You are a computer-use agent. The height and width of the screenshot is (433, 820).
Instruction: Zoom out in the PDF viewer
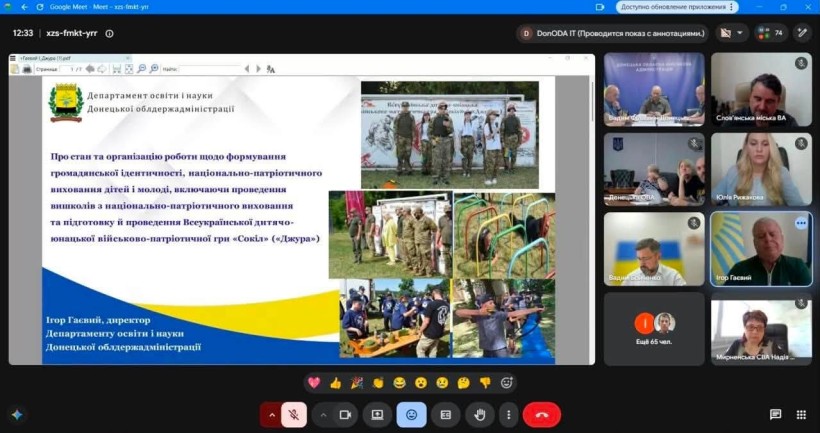point(141,69)
